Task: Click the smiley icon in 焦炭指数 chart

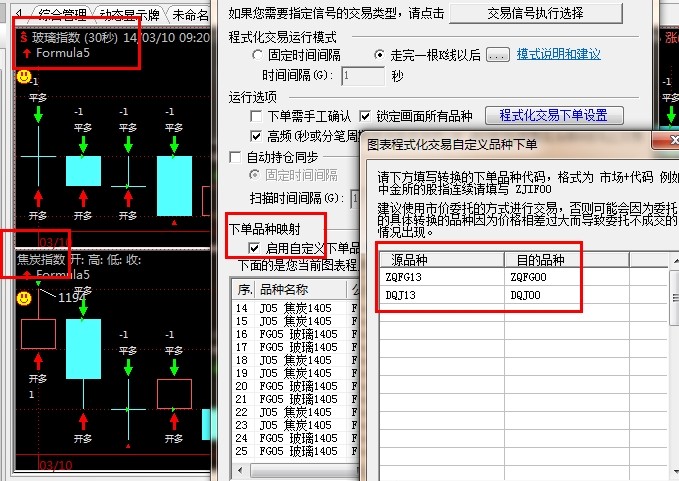Action: pyautogui.click(x=24, y=298)
